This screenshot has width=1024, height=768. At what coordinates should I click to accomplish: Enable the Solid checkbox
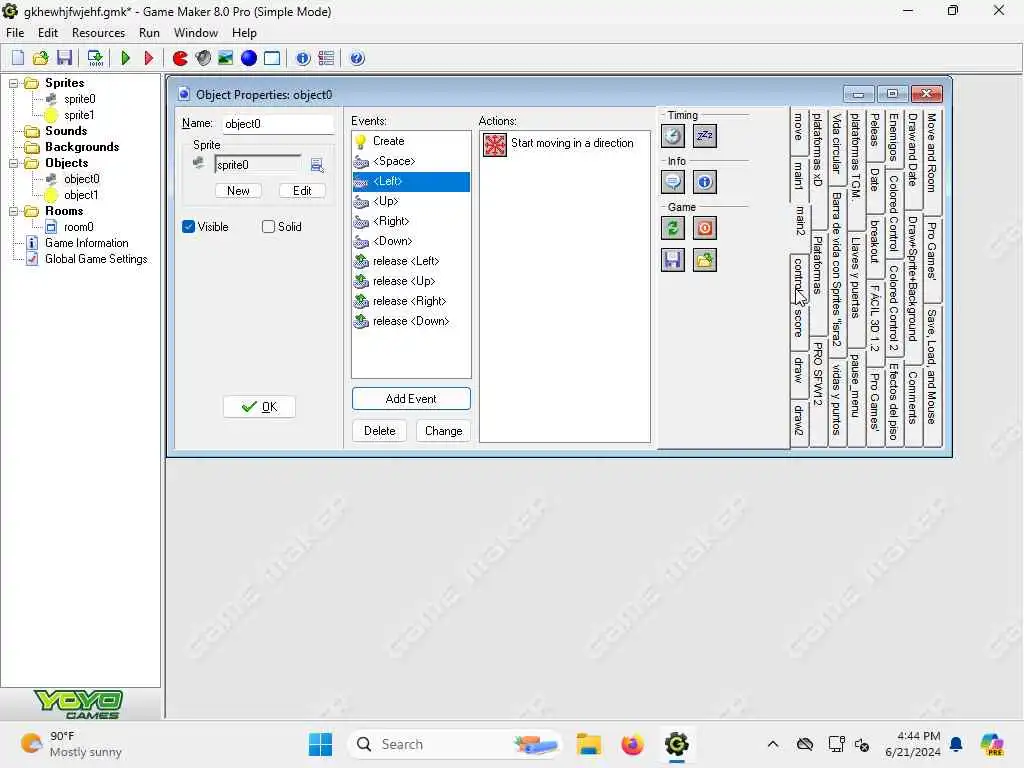[268, 227]
